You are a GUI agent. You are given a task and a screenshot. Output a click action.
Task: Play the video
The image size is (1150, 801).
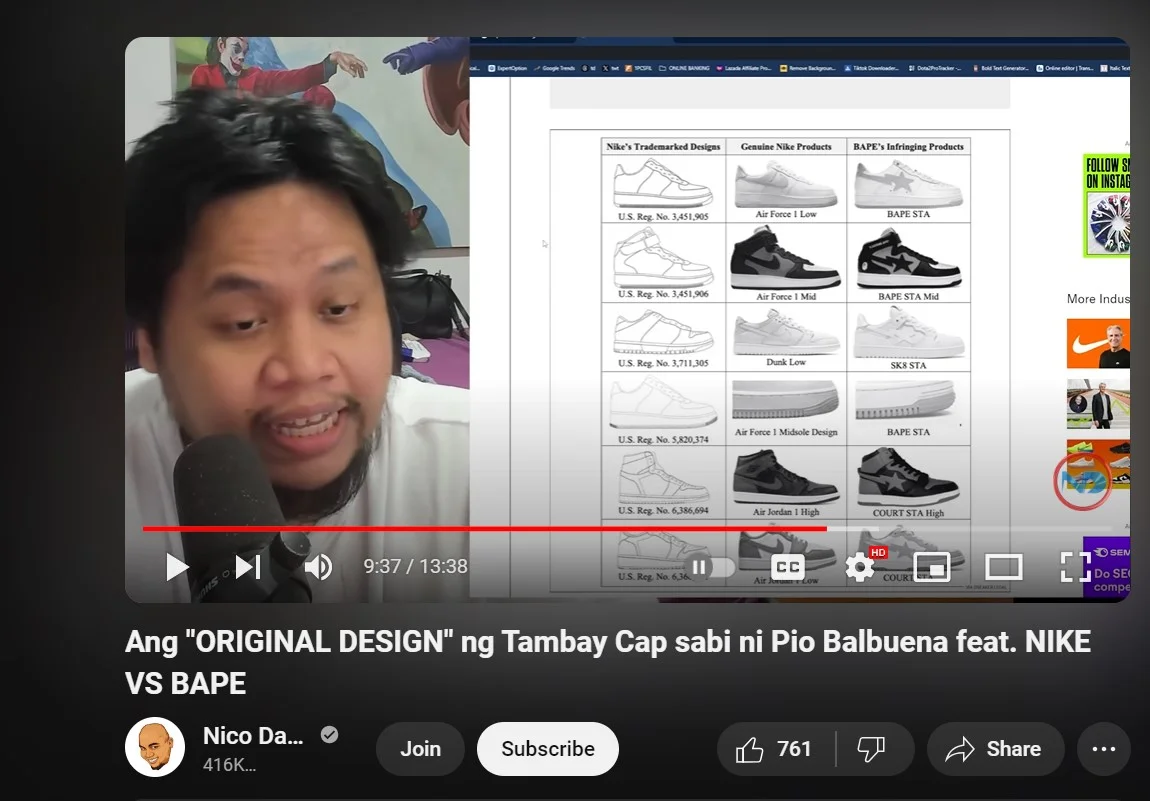click(x=177, y=566)
